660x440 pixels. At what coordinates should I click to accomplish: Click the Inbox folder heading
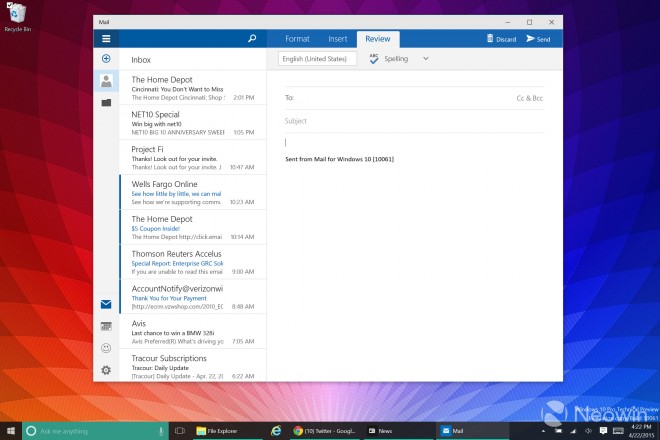[141, 60]
